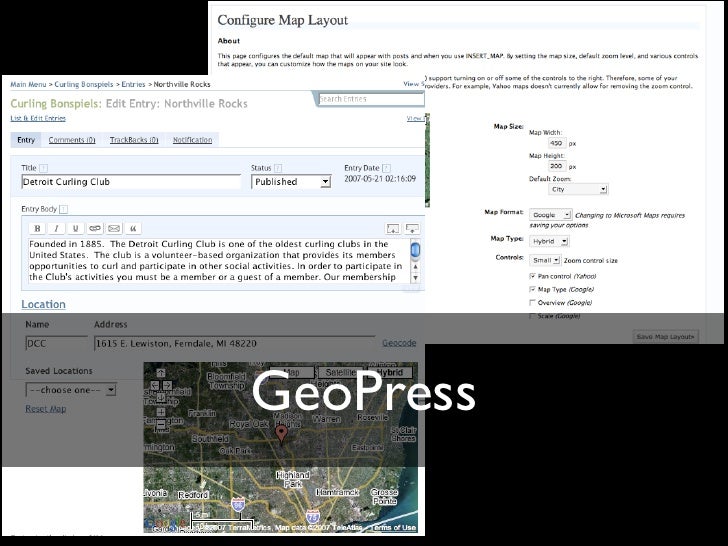Enable the Scale (Google) checkbox
Screen dimensions: 728x546
(533, 316)
